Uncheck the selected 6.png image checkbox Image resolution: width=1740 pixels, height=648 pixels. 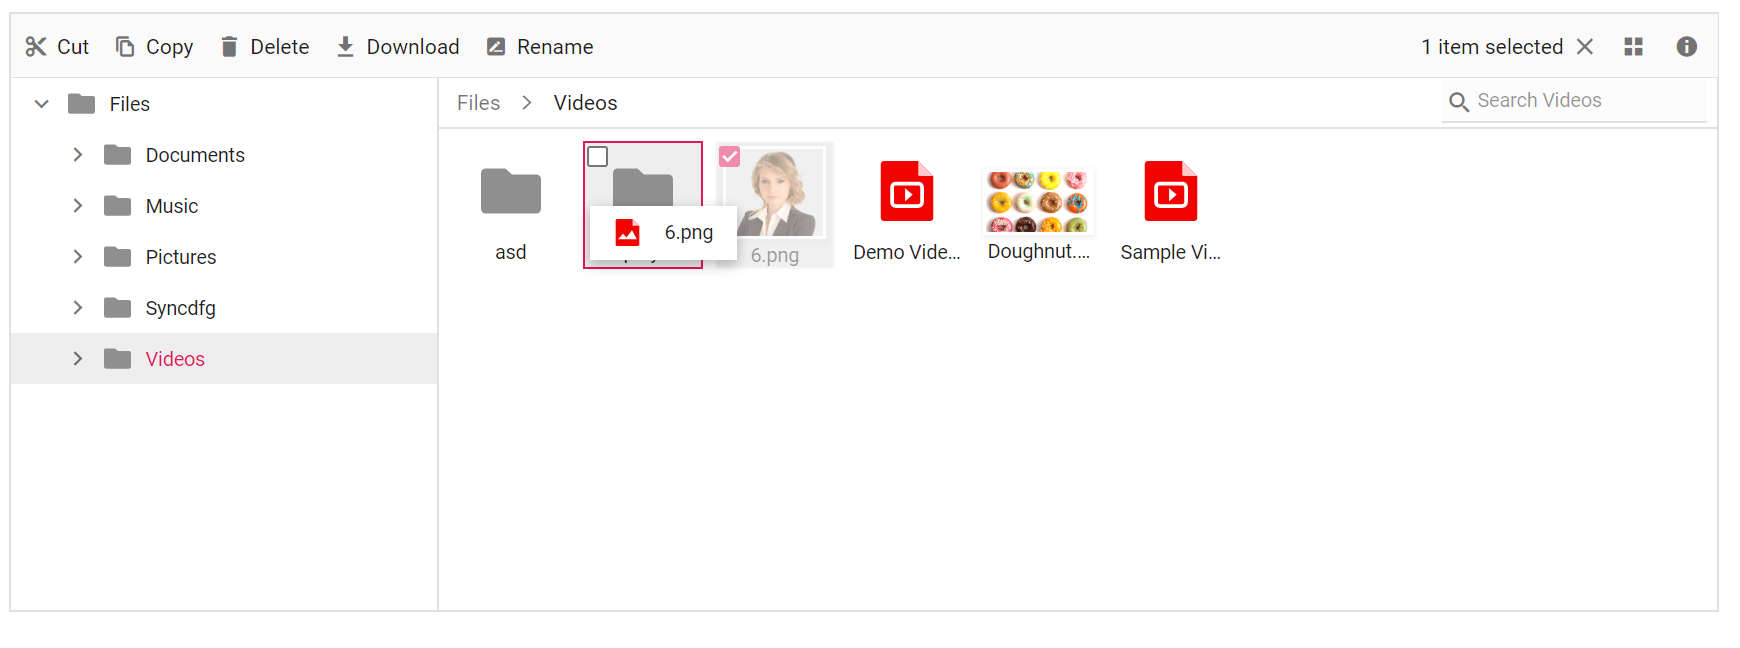point(730,157)
